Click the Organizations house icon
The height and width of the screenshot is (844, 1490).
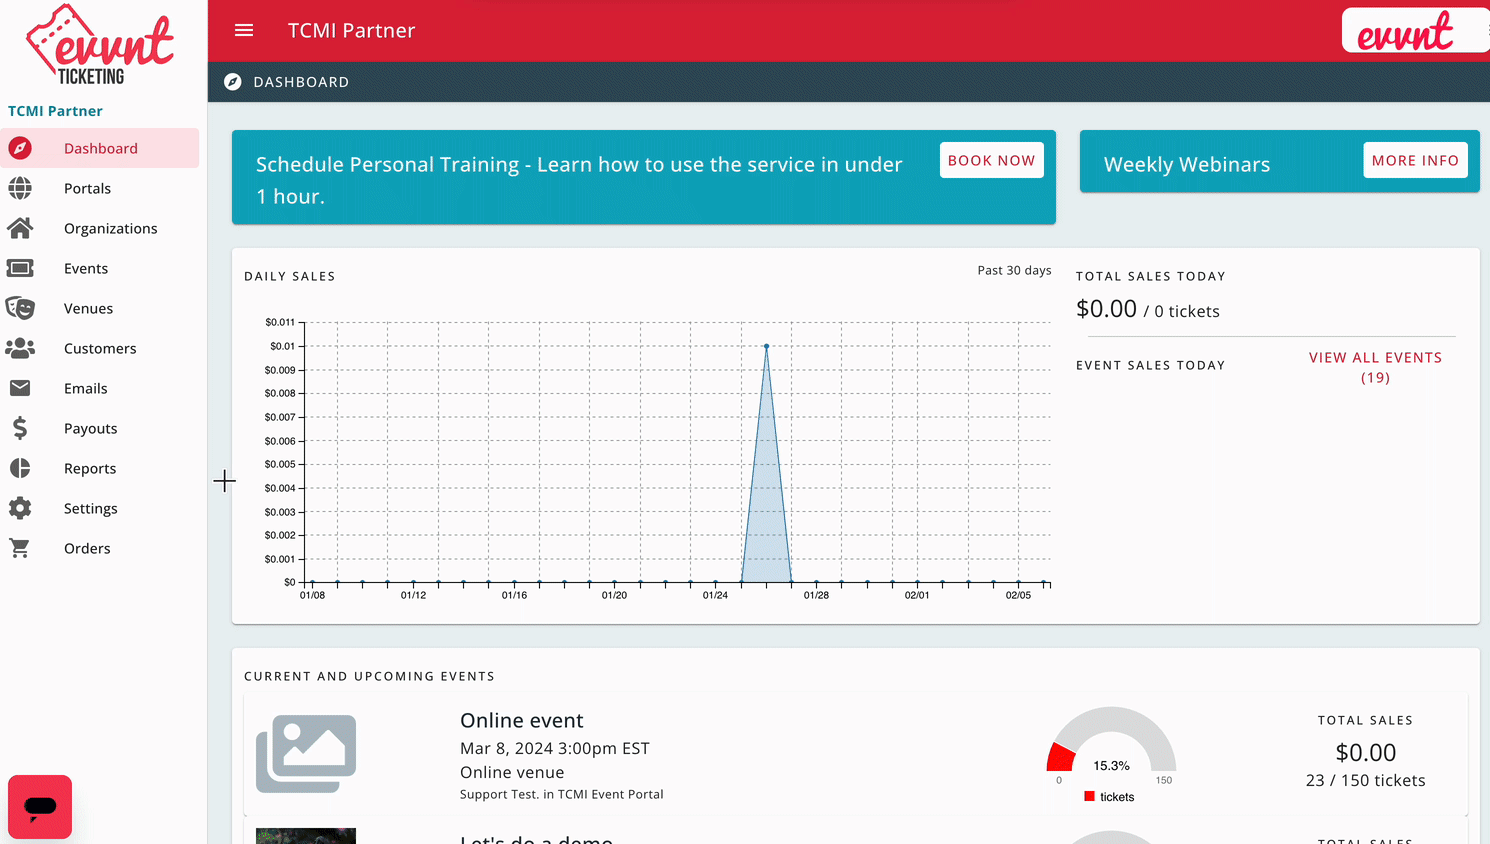point(20,228)
